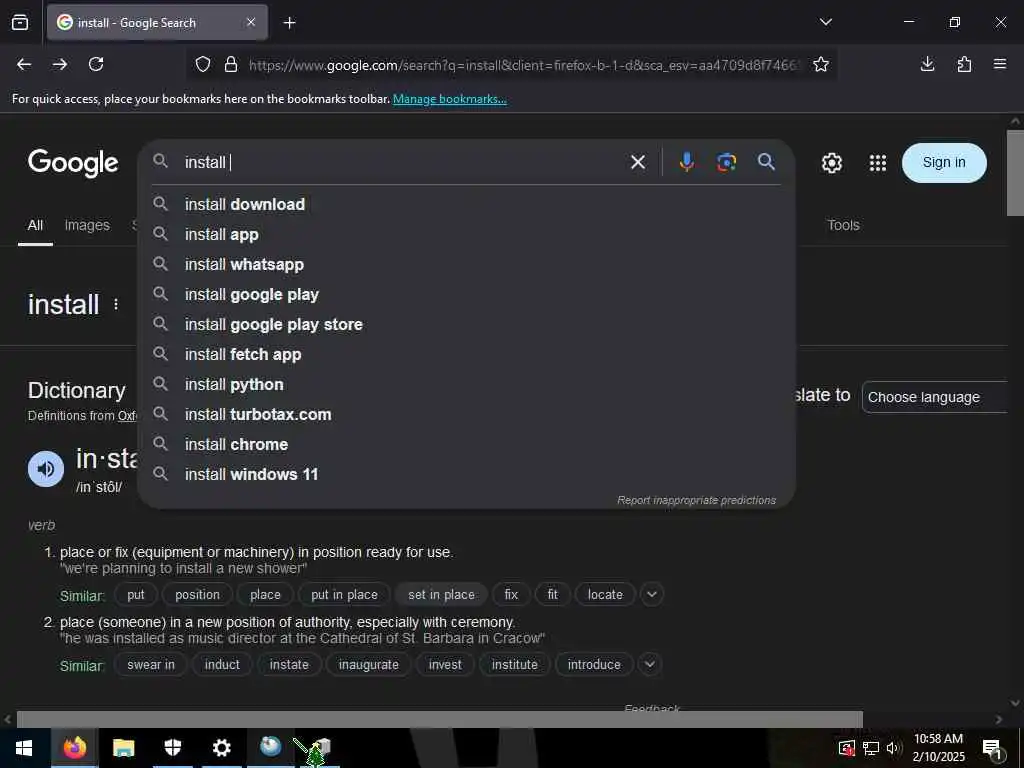
Task: Play the pronunciation audio speaker button
Action: click(46, 469)
